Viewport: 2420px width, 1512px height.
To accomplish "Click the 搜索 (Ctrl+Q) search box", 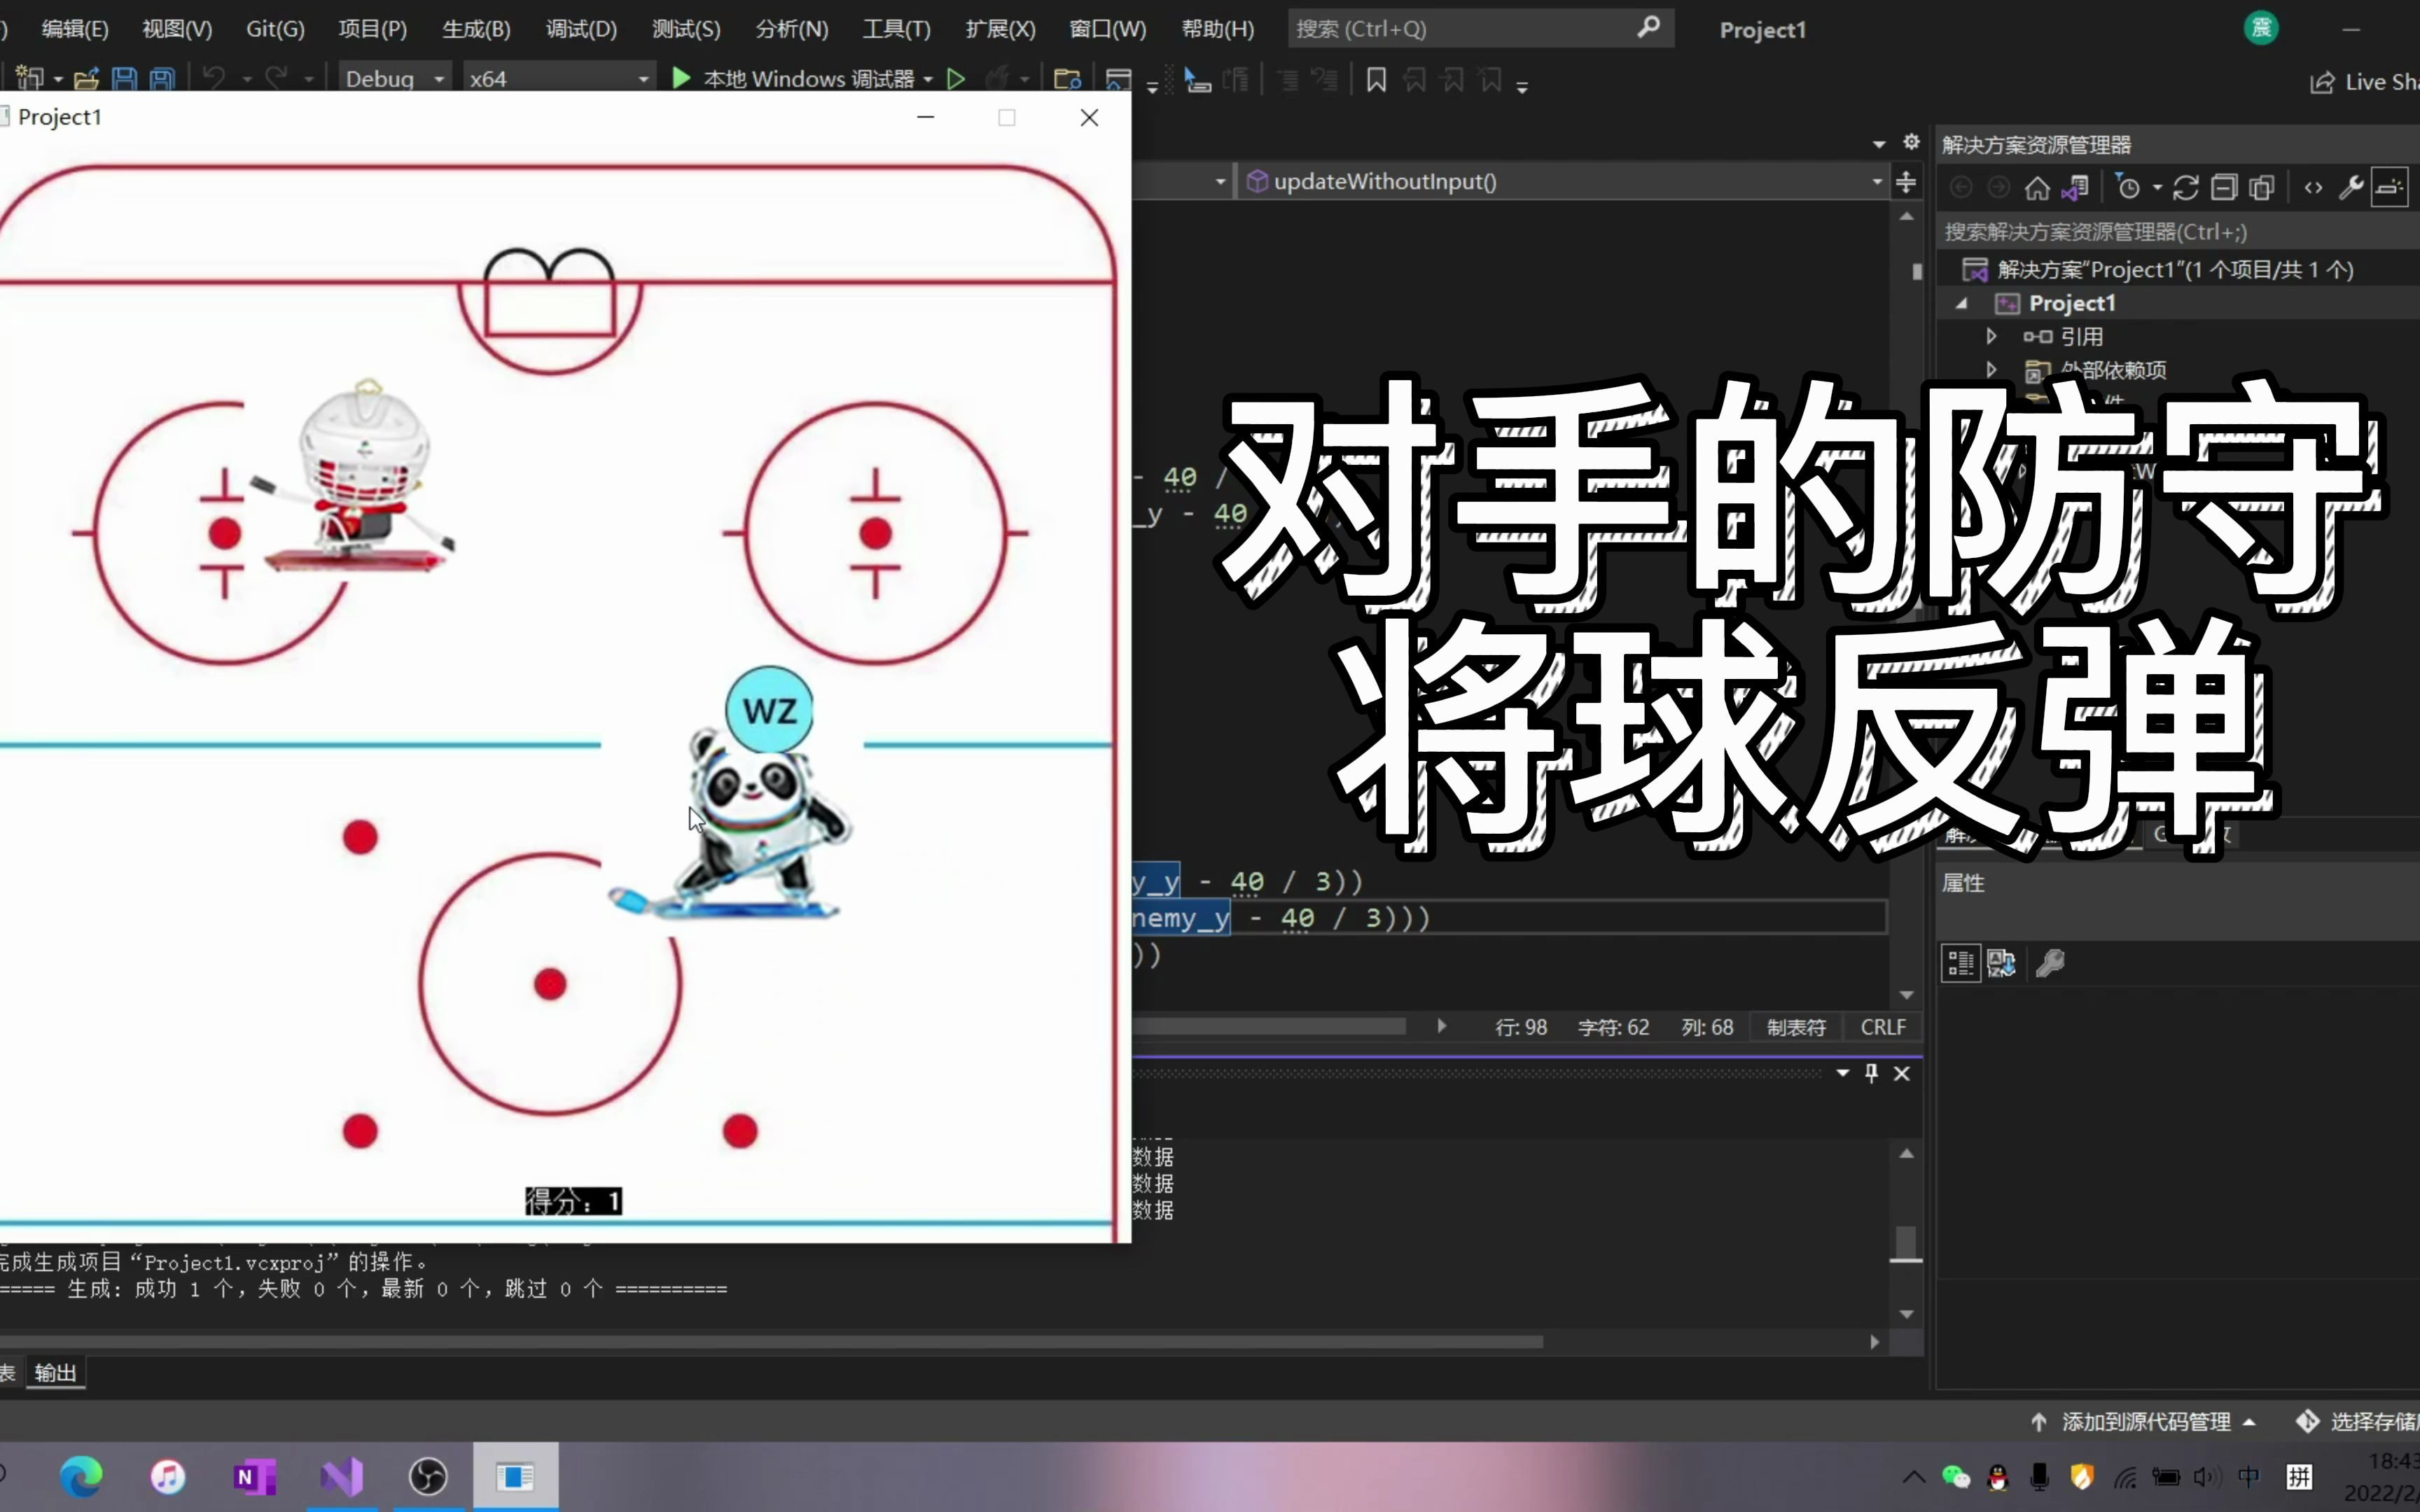I will tap(1480, 28).
